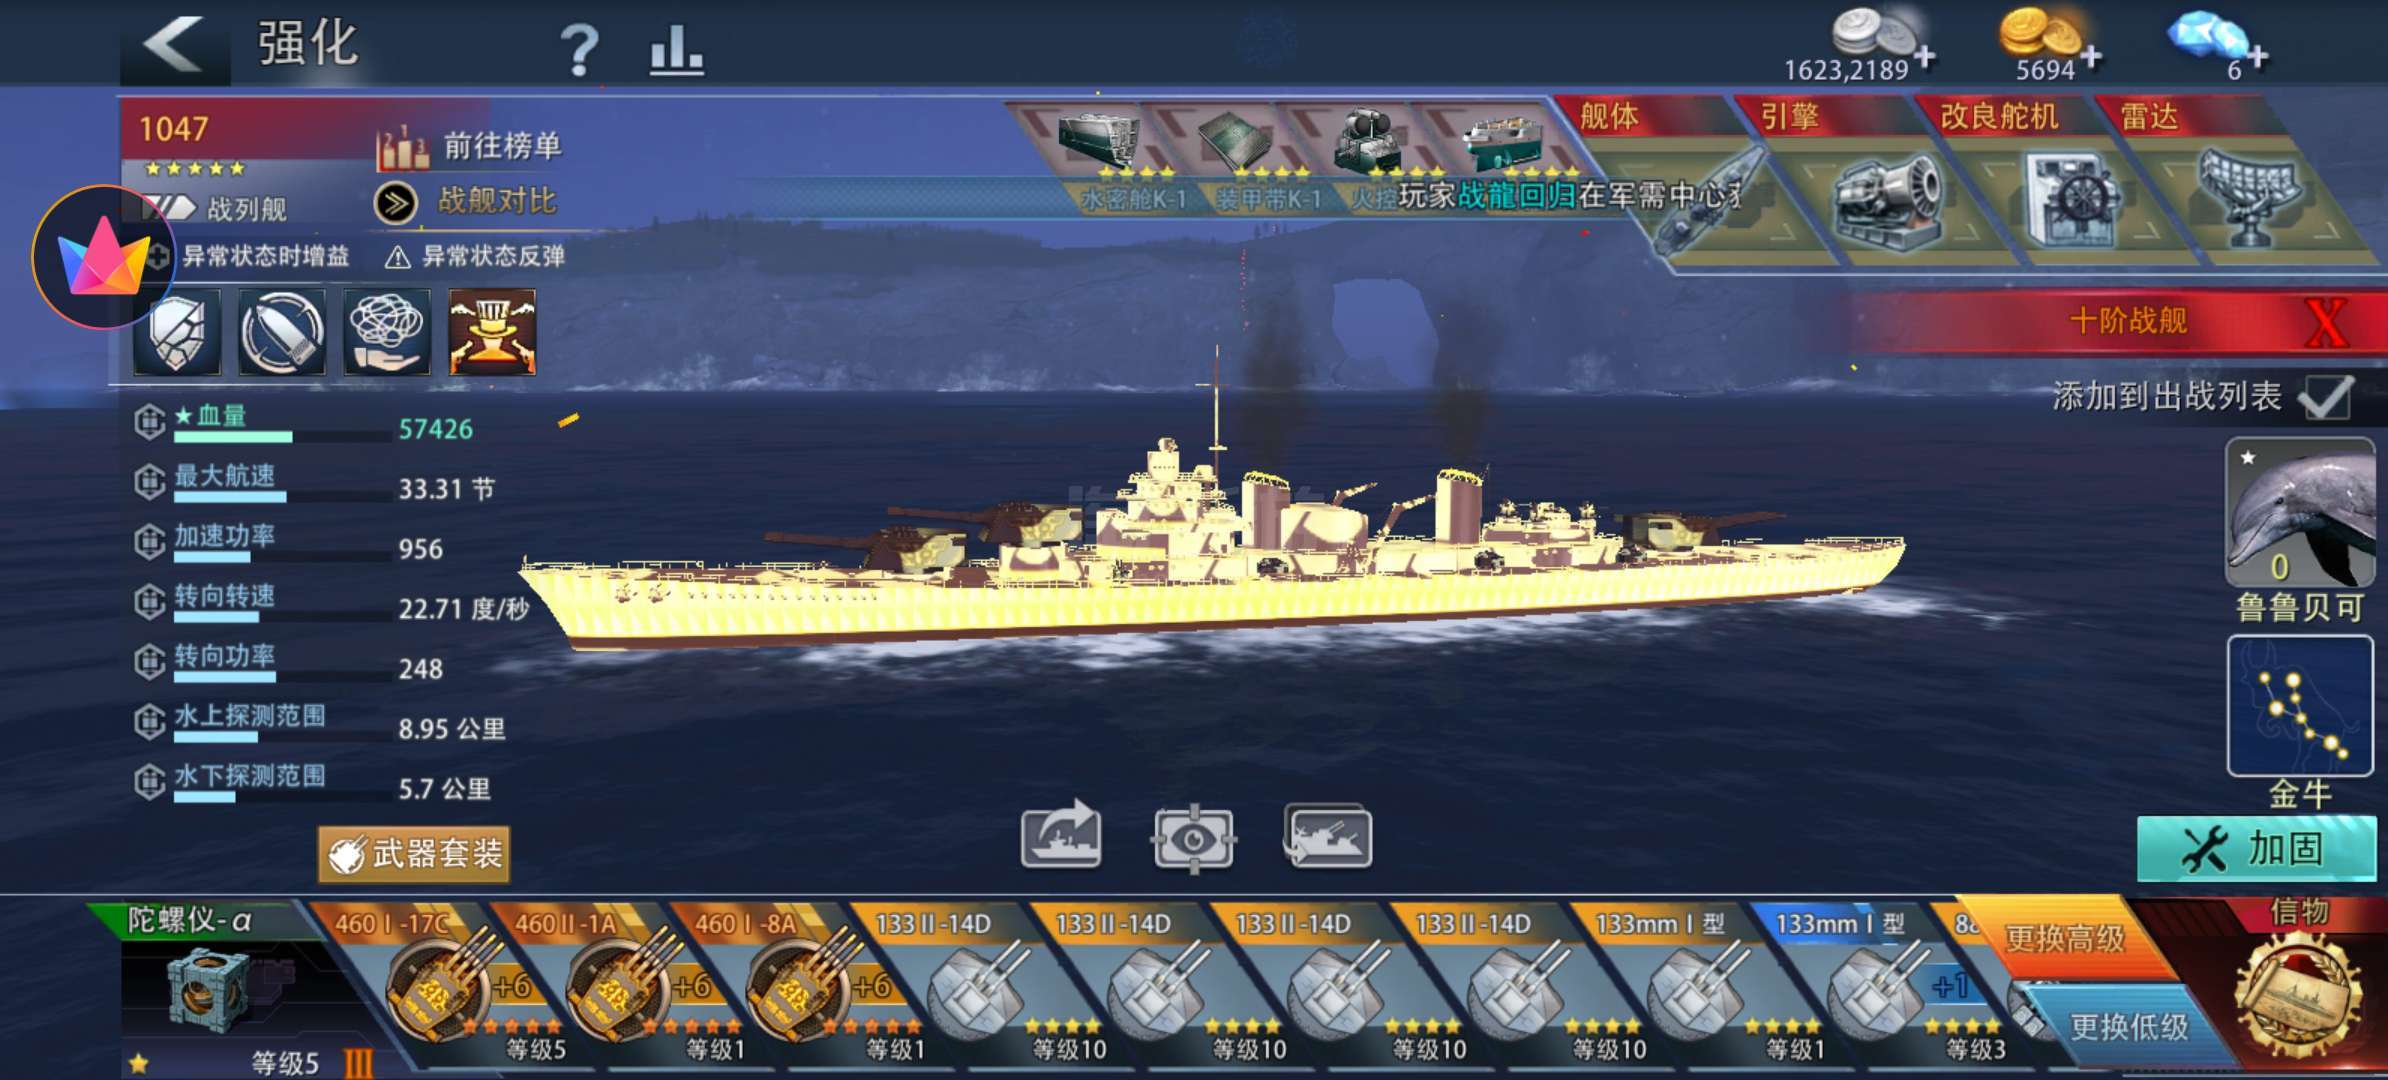Add diamonds with plus button

(2257, 55)
